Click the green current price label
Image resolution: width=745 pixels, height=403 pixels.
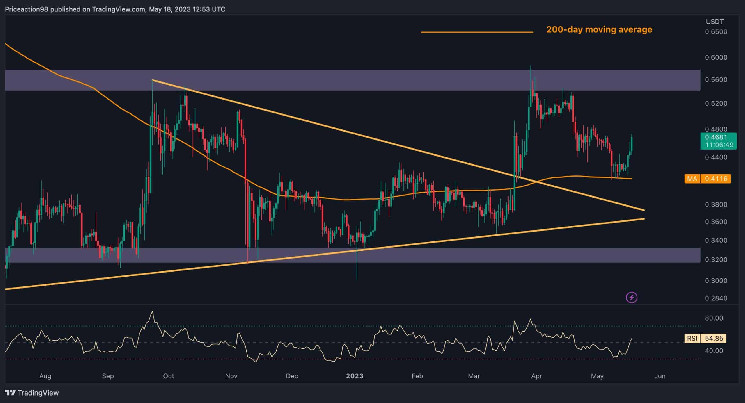[x=718, y=142]
